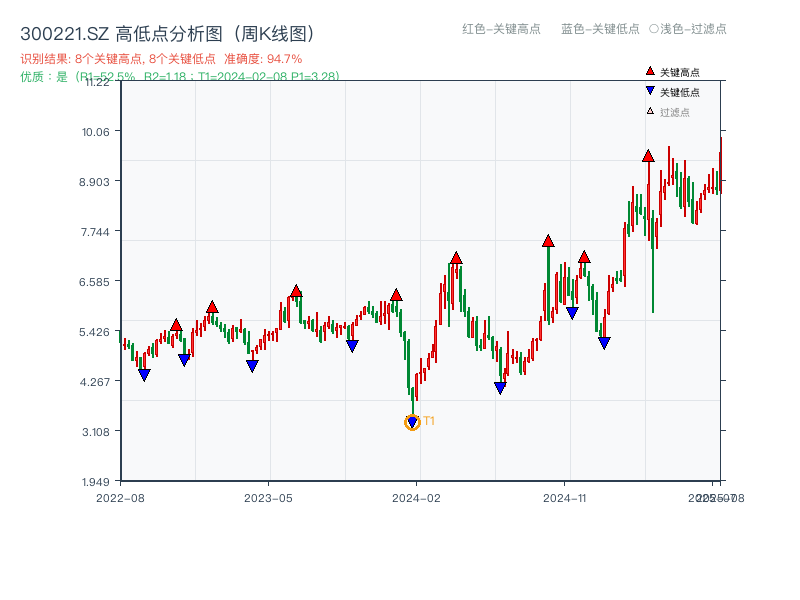Click the 6.585 y-axis label
800x600 pixels.
click(94, 282)
